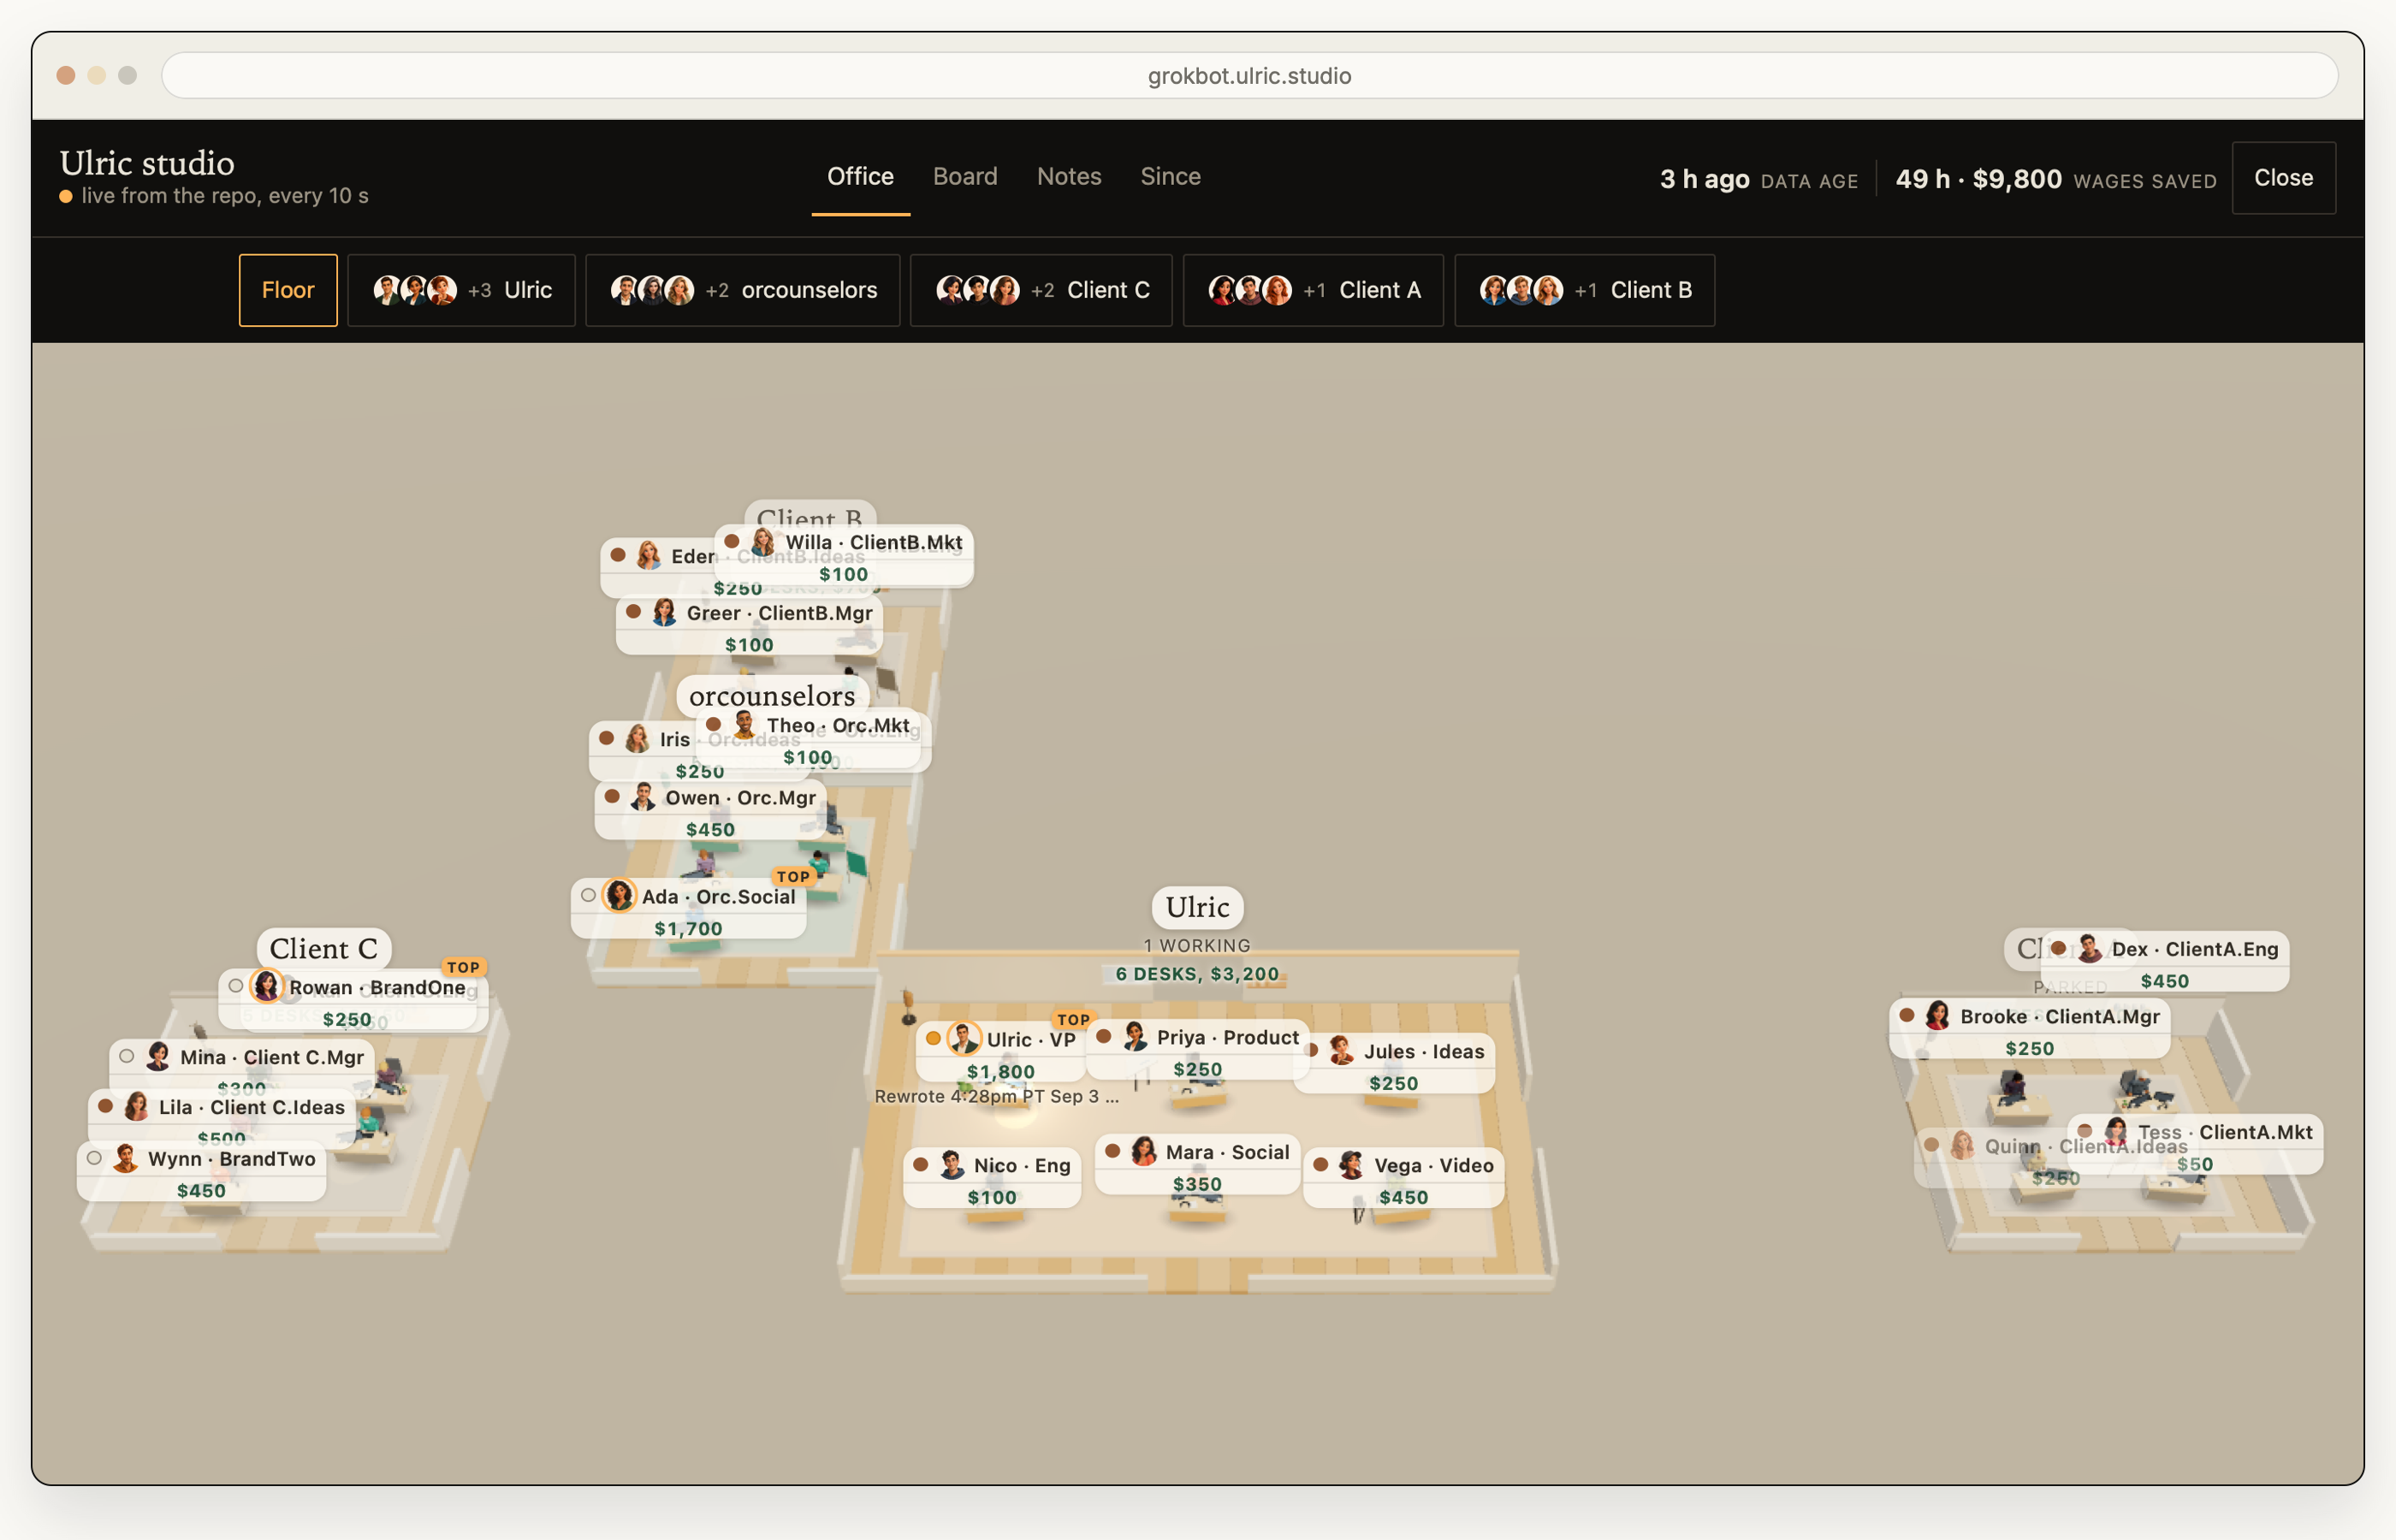This screenshot has height=1540, width=2396.
Task: Select the Since tab
Action: click(1170, 176)
